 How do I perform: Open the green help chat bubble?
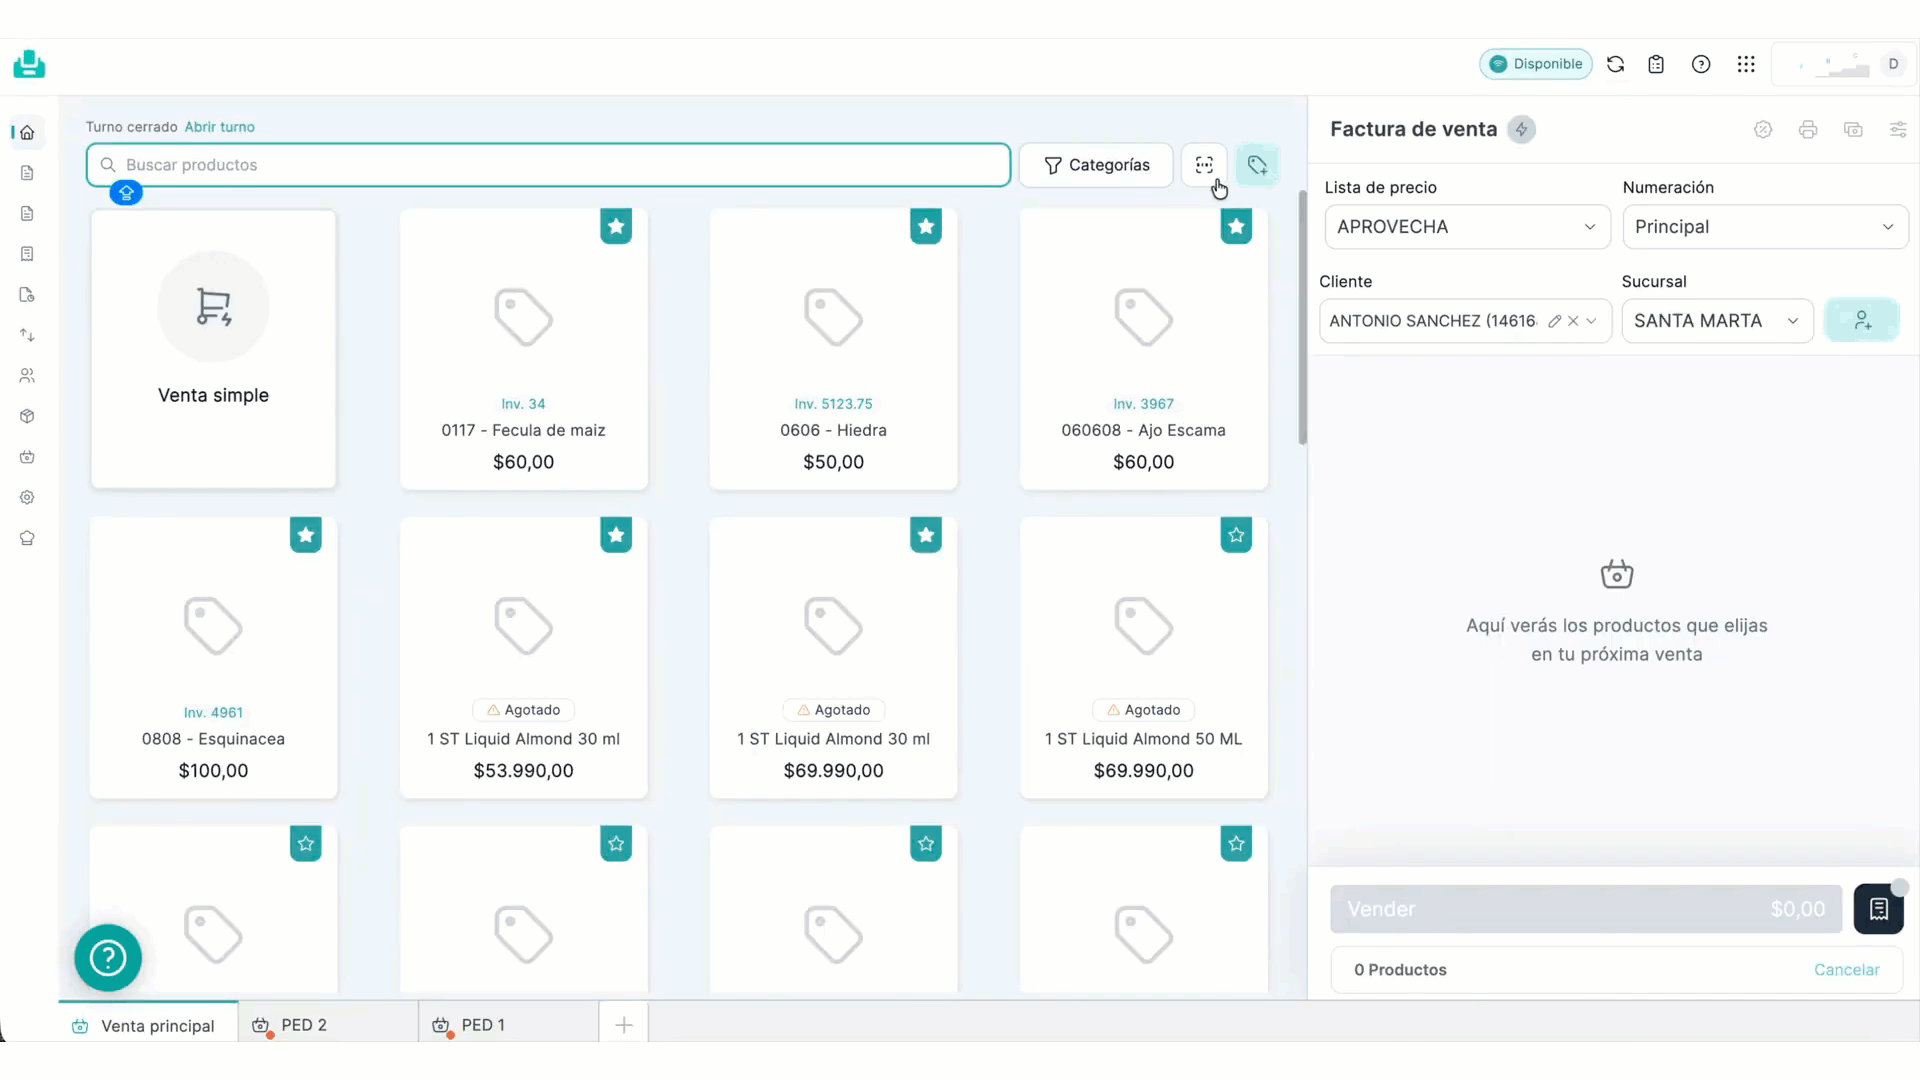(x=108, y=958)
